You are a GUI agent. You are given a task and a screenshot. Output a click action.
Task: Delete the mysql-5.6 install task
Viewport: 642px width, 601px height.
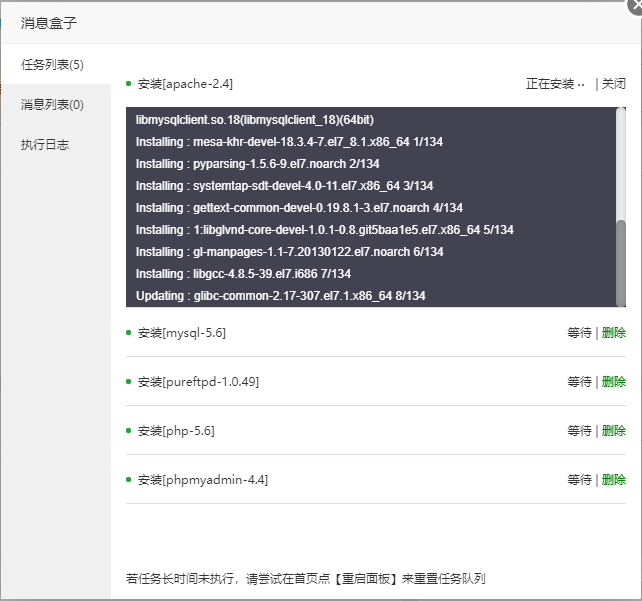[x=613, y=332]
